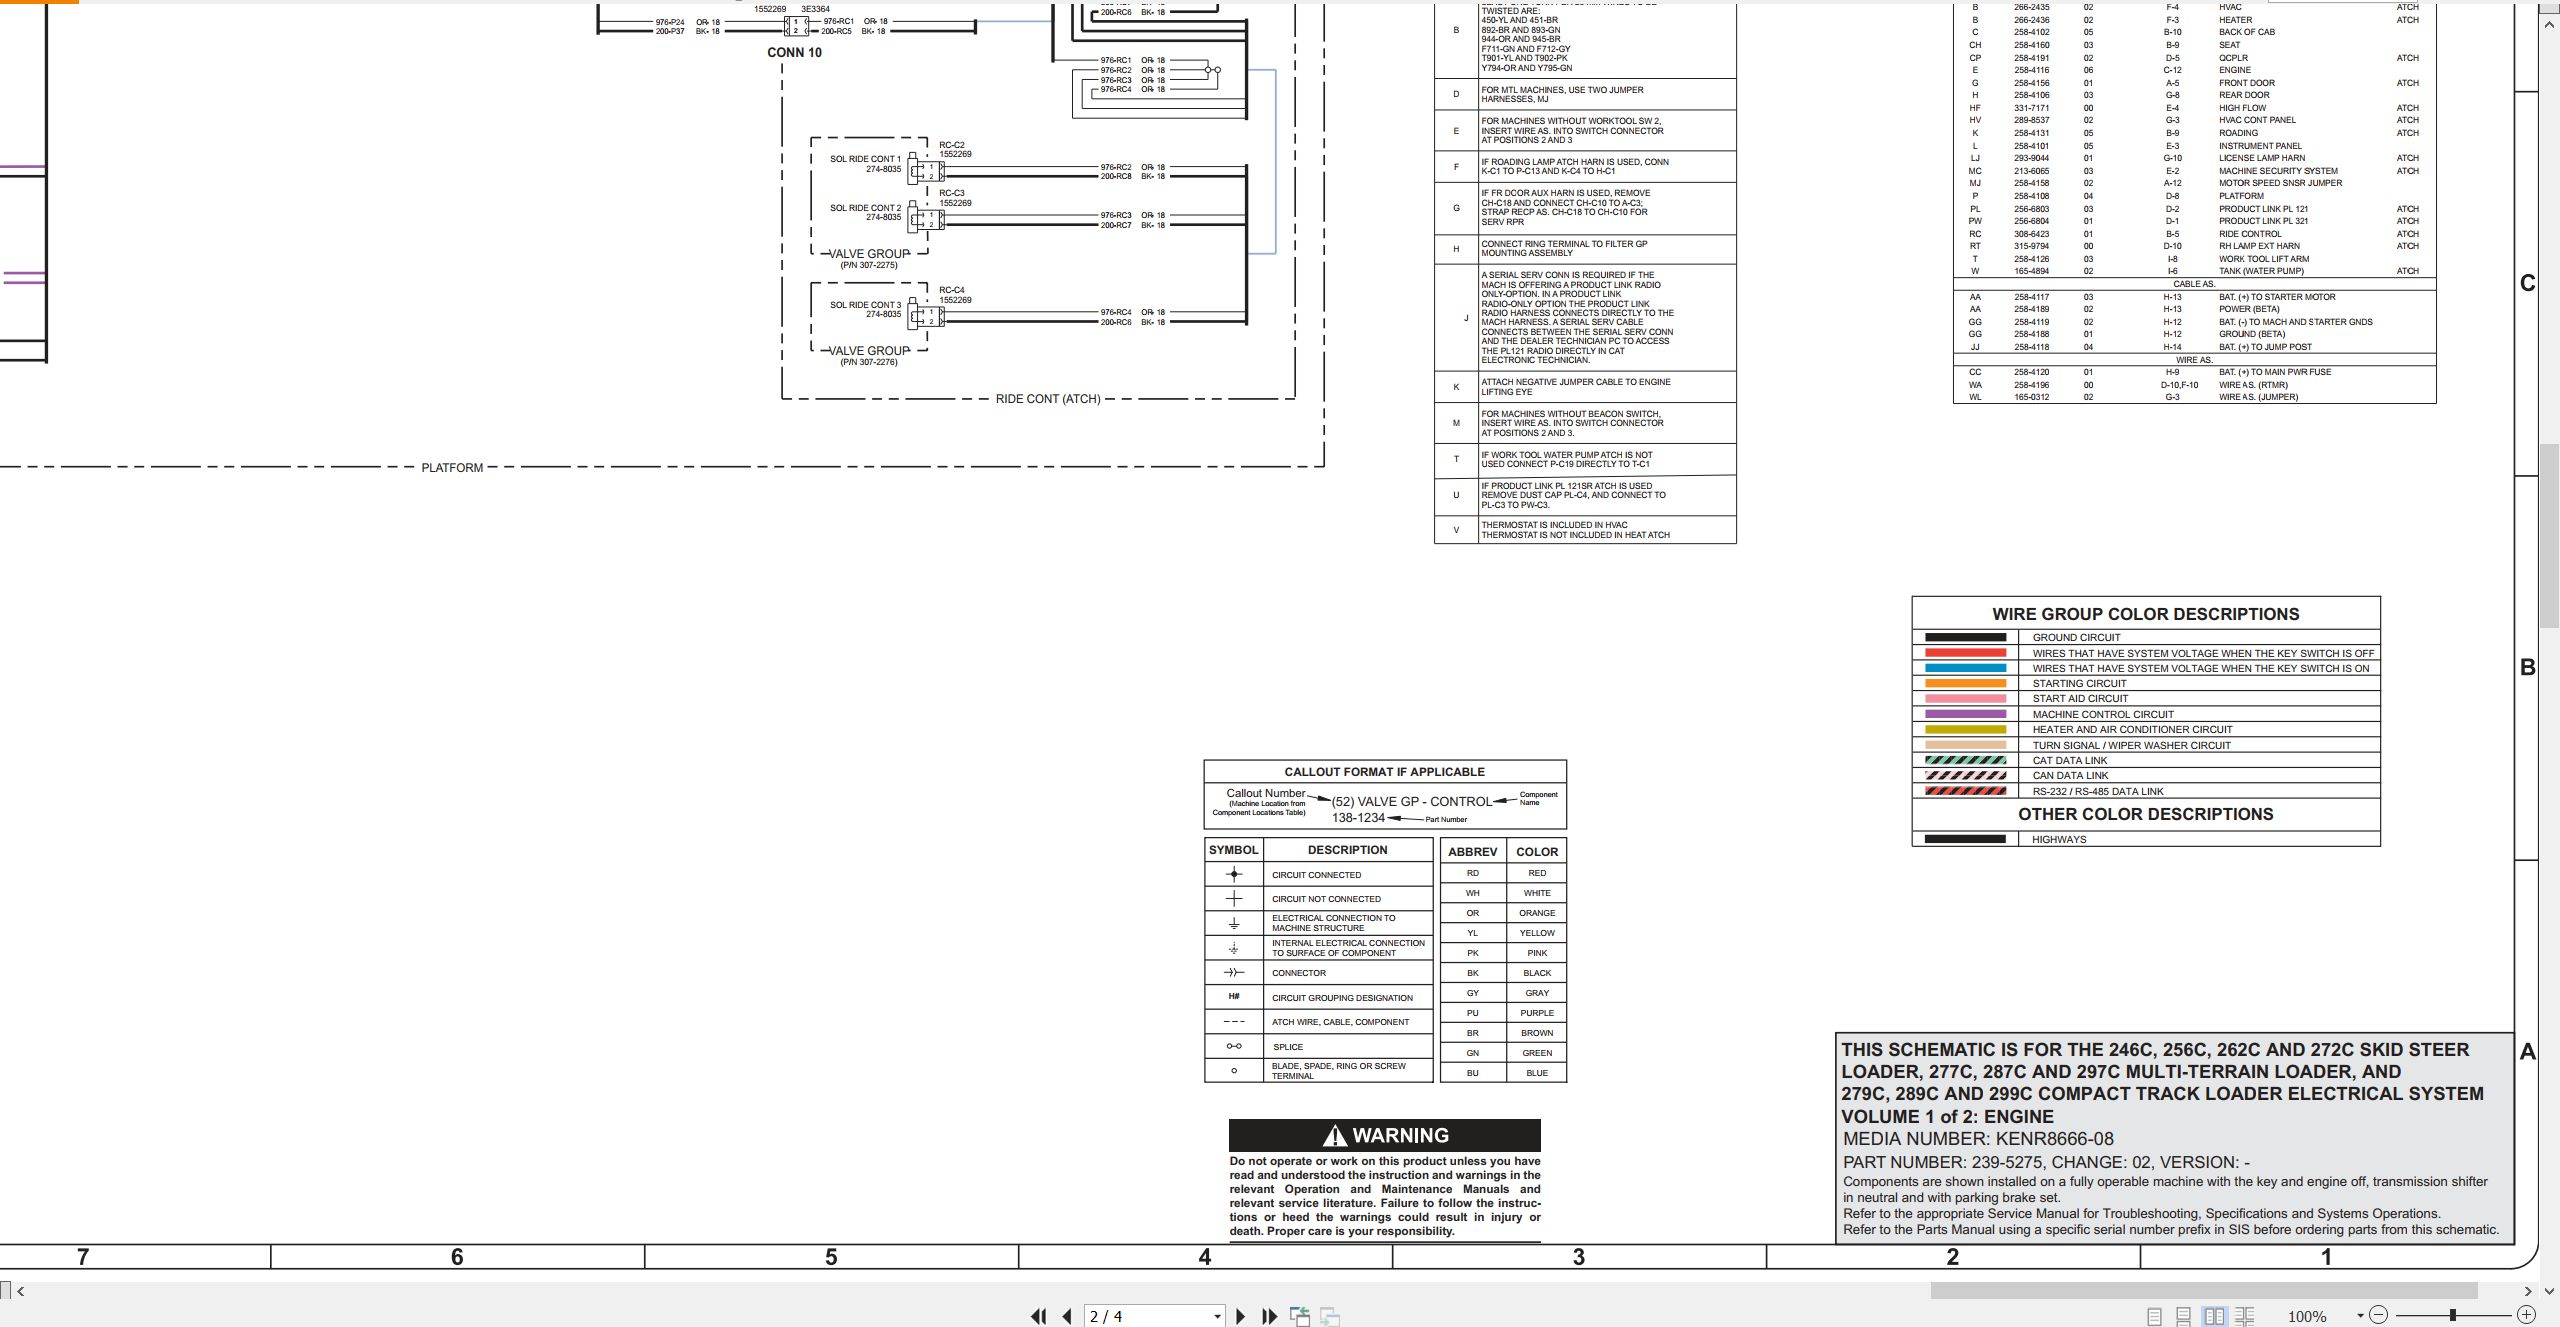Click the horizontal scrollbar right arrow
The width and height of the screenshot is (2560, 1327).
click(x=2528, y=1291)
